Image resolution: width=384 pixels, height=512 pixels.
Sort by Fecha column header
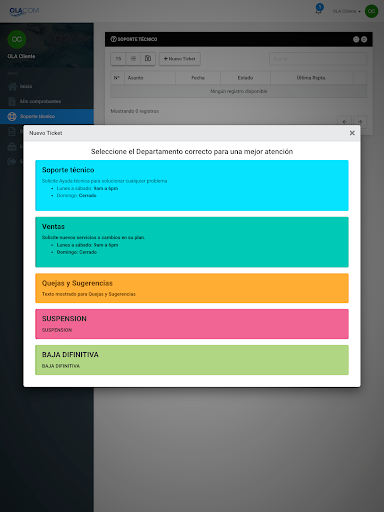[x=198, y=78]
